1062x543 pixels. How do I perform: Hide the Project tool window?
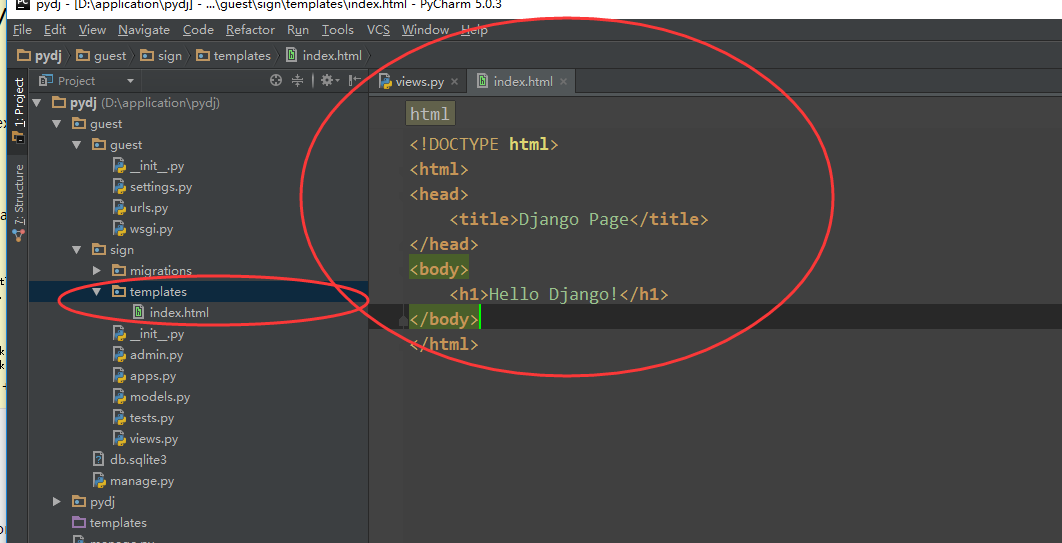click(355, 81)
